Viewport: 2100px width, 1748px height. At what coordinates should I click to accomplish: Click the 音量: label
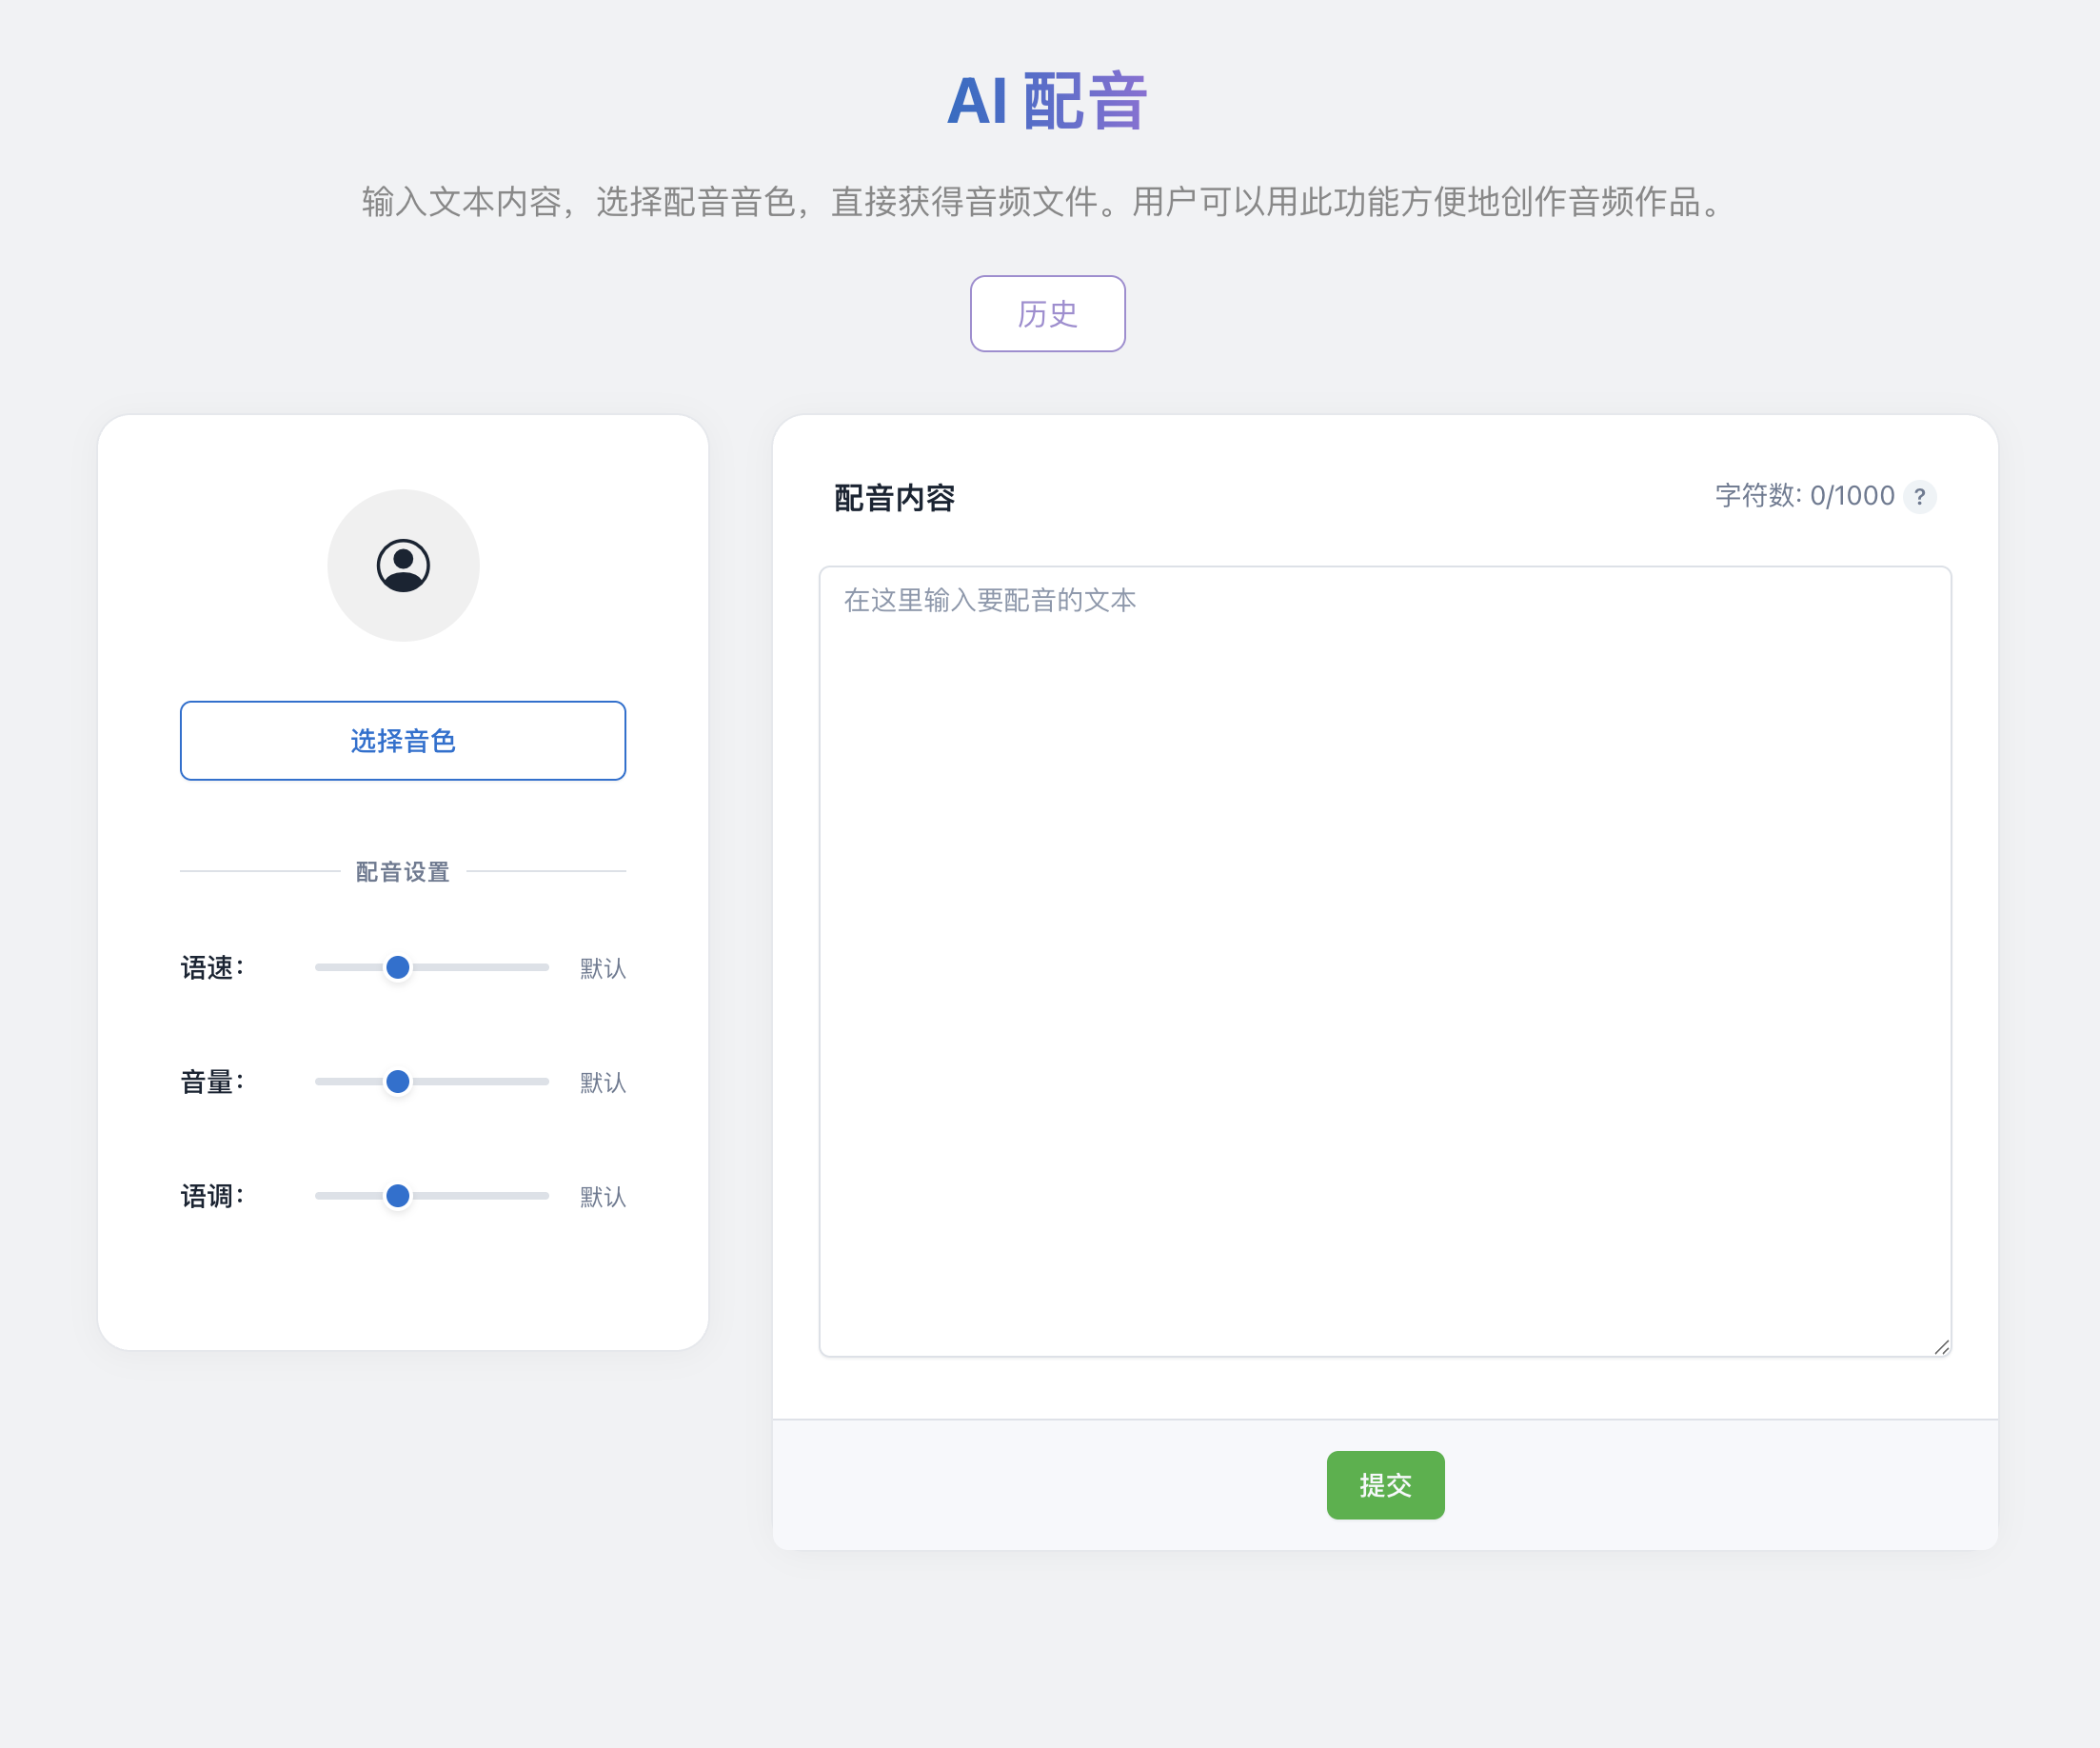(212, 1082)
